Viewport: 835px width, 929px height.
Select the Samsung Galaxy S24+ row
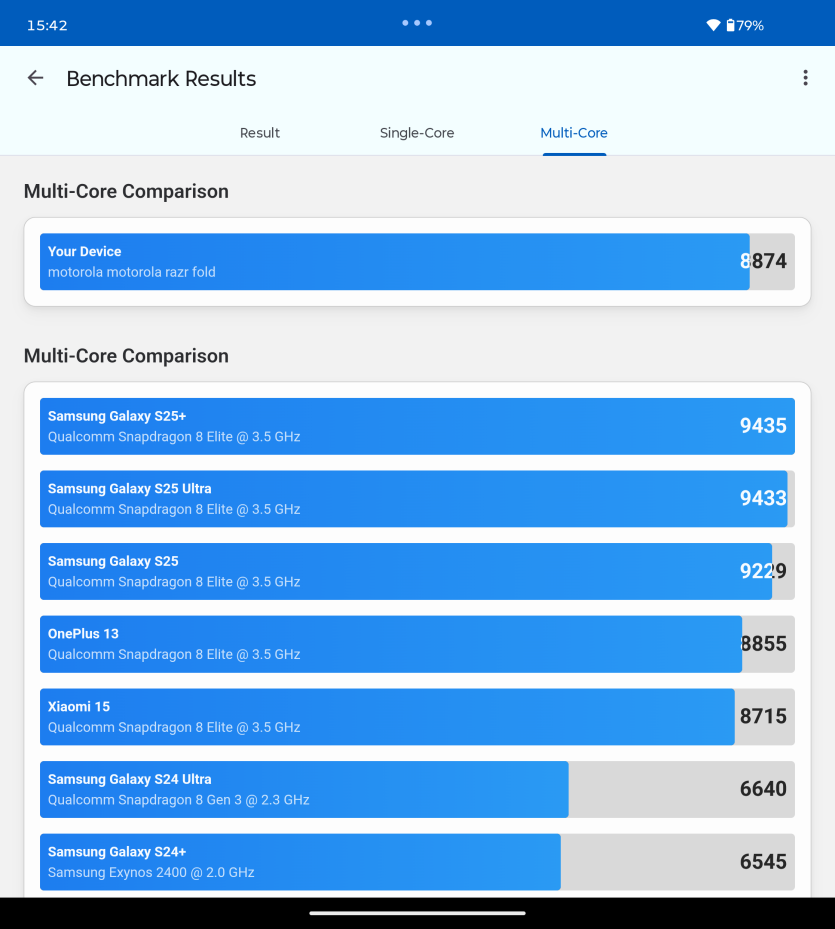(x=417, y=862)
